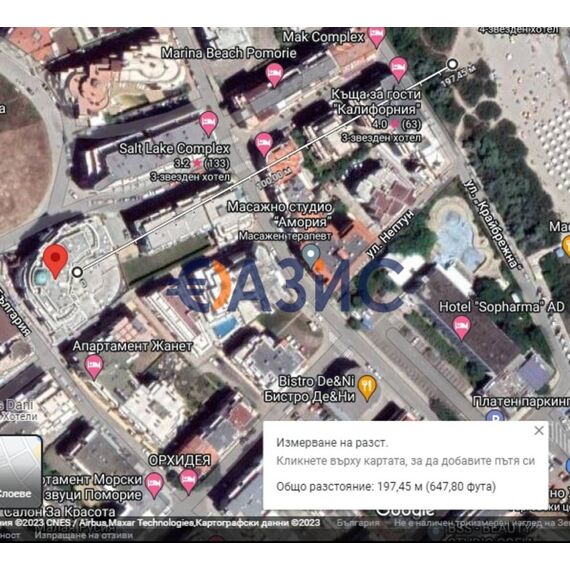The image size is (570, 570).
Task: Click the Апартамент Жанет label
Action: pos(132,346)
